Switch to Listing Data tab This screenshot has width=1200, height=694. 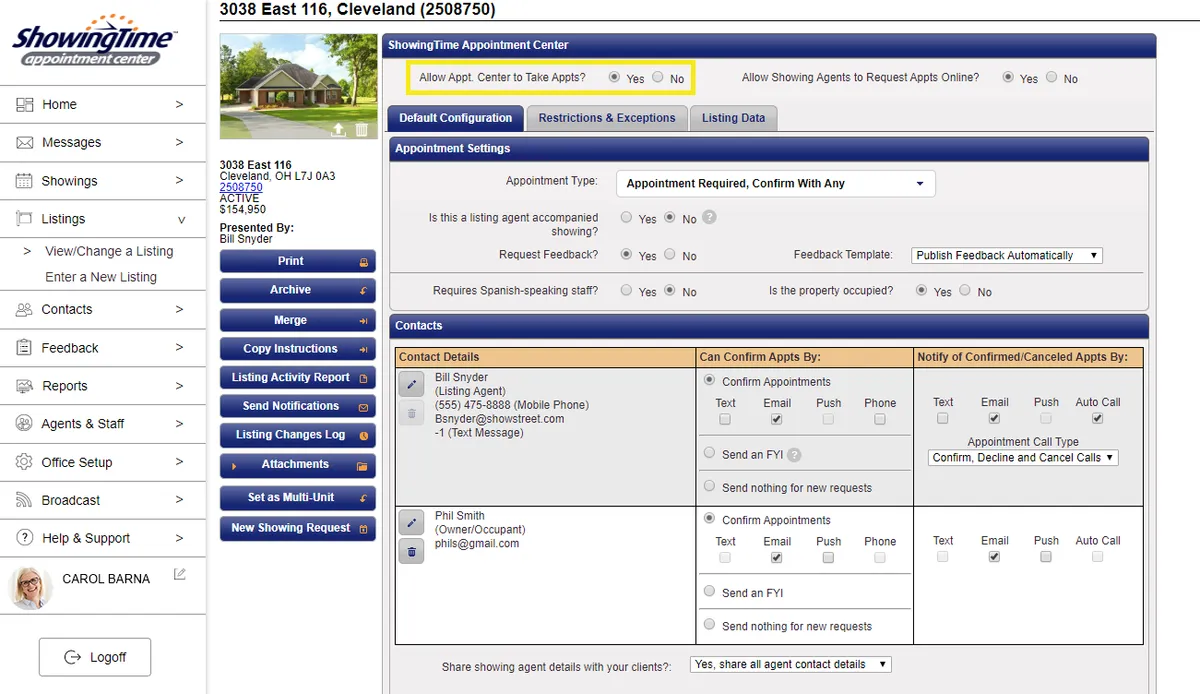click(x=733, y=118)
